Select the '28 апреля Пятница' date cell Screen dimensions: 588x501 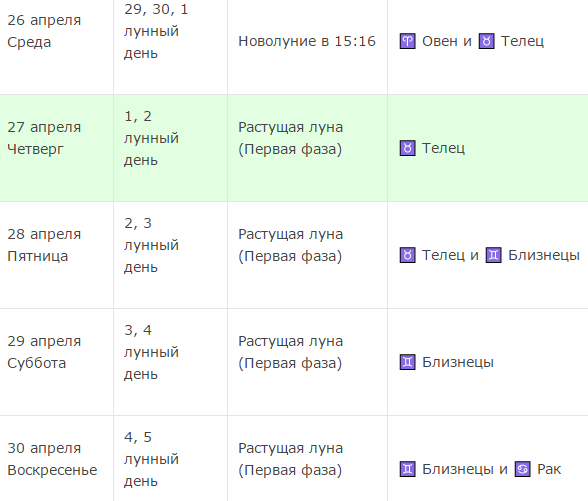(57, 255)
